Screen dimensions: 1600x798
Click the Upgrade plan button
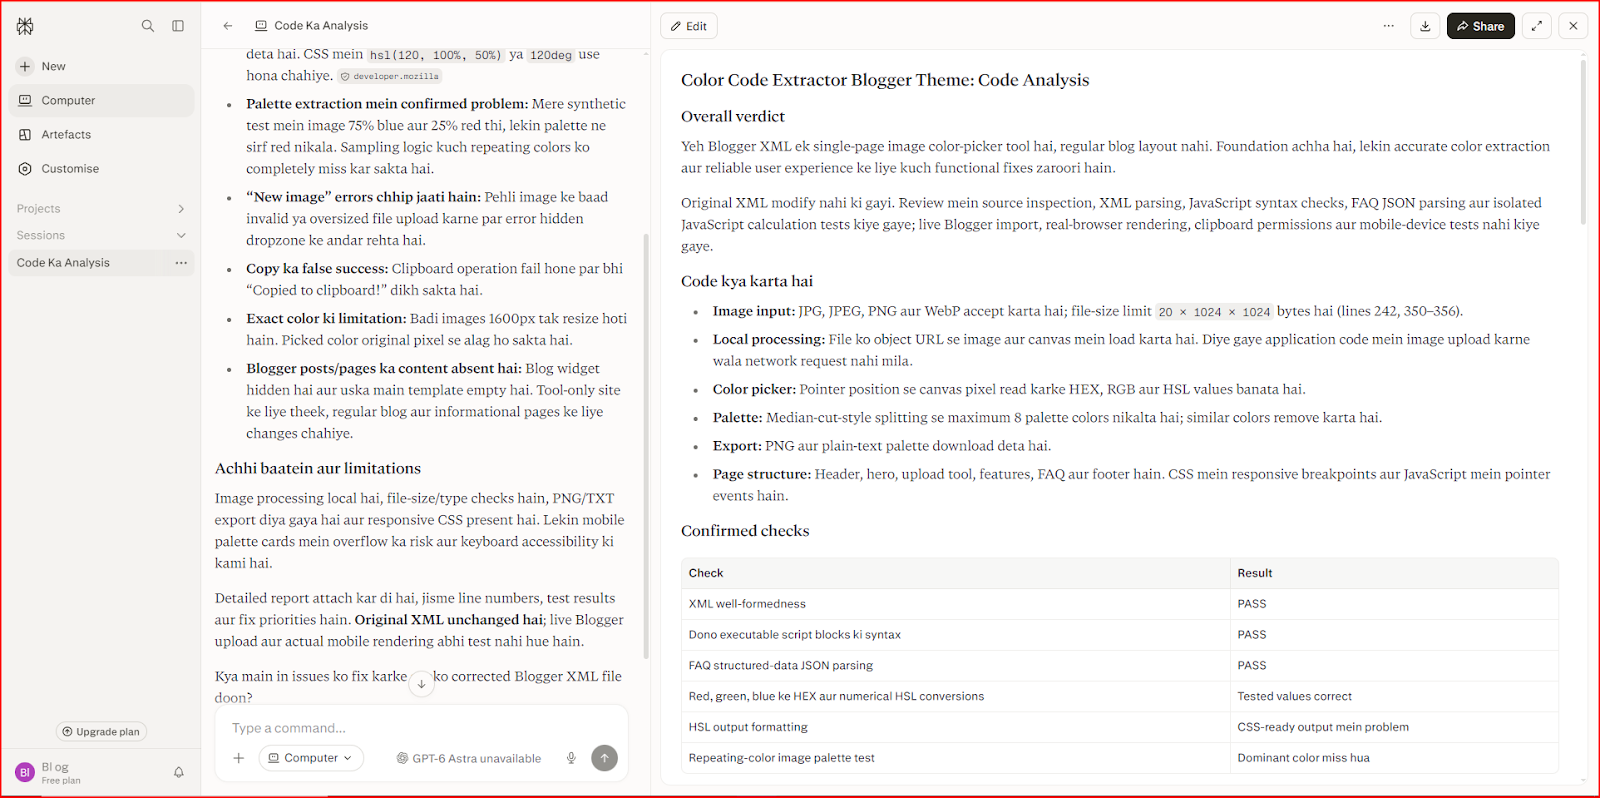click(x=101, y=732)
